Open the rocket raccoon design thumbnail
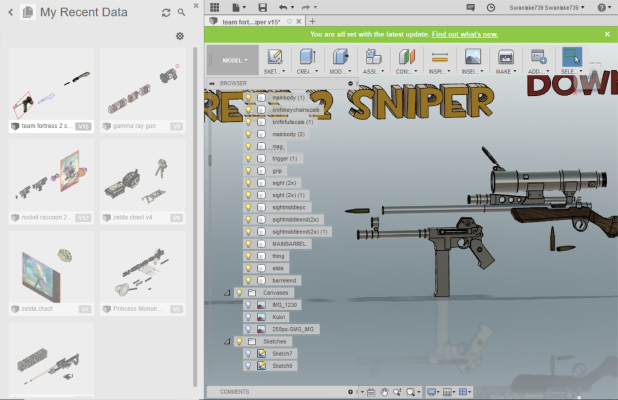Image resolution: width=618 pixels, height=400 pixels. pyautogui.click(x=51, y=181)
